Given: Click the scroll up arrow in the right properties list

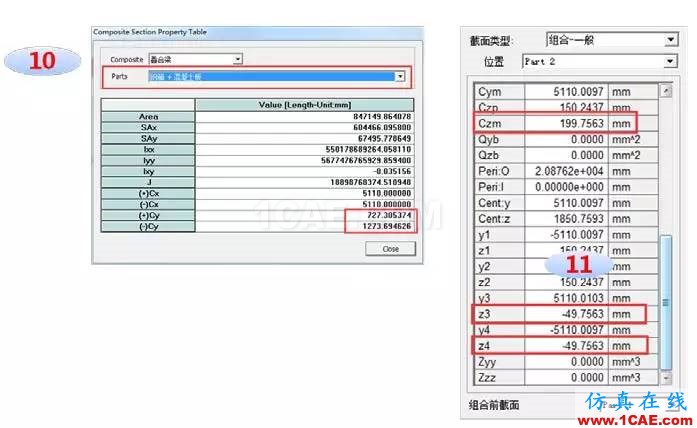Looking at the screenshot, I should [x=665, y=91].
